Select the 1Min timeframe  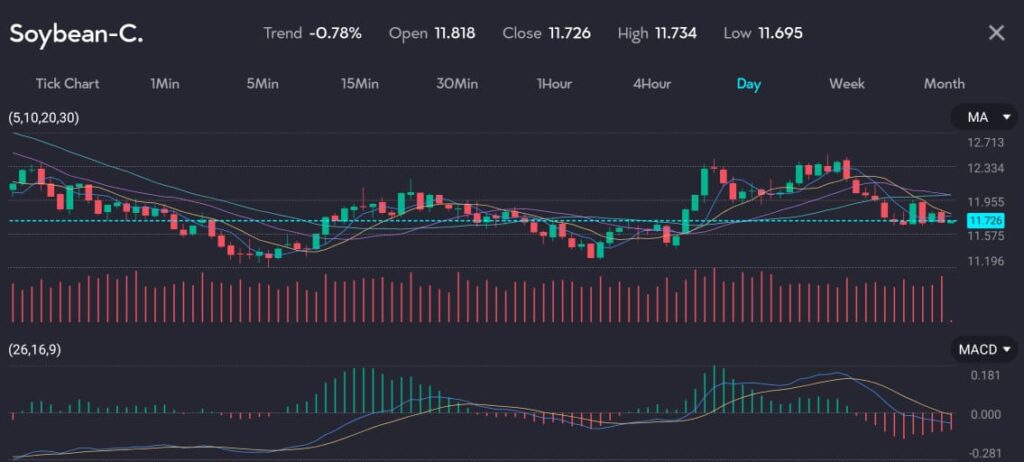pyautogui.click(x=164, y=83)
